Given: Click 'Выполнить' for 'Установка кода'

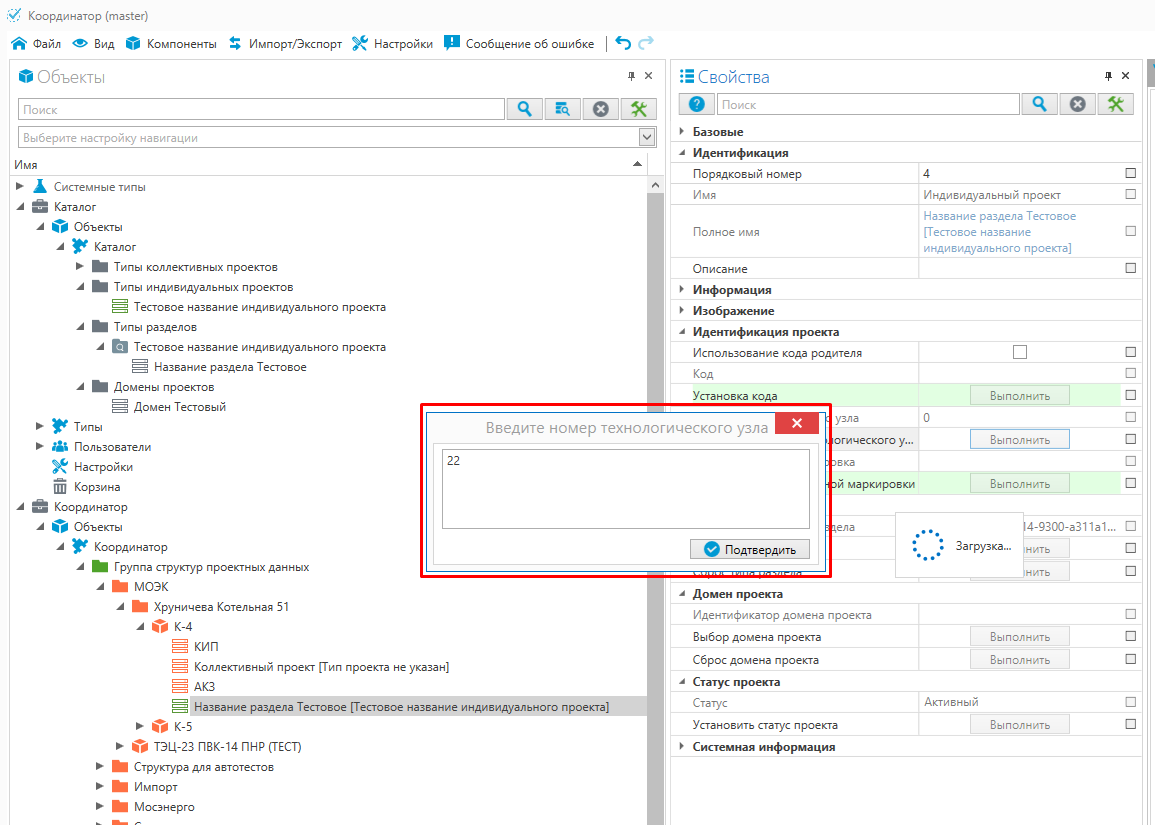Looking at the screenshot, I should [1019, 395].
